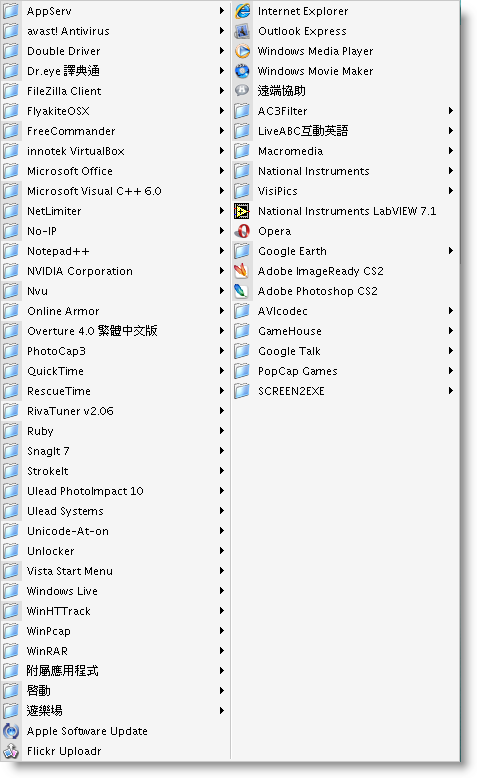Expand the NVIDIA Corporation submenu arrow
Screen dimensions: 477x778
point(222,271)
